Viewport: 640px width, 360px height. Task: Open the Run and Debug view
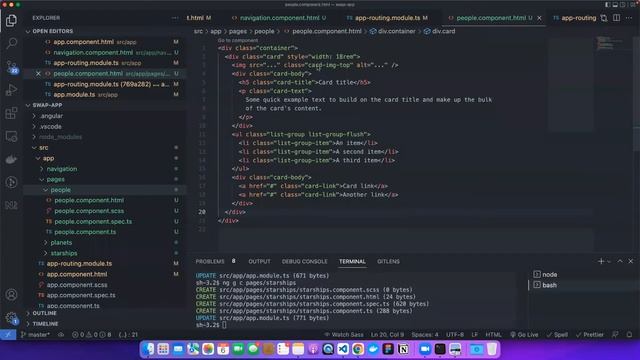click(11, 89)
